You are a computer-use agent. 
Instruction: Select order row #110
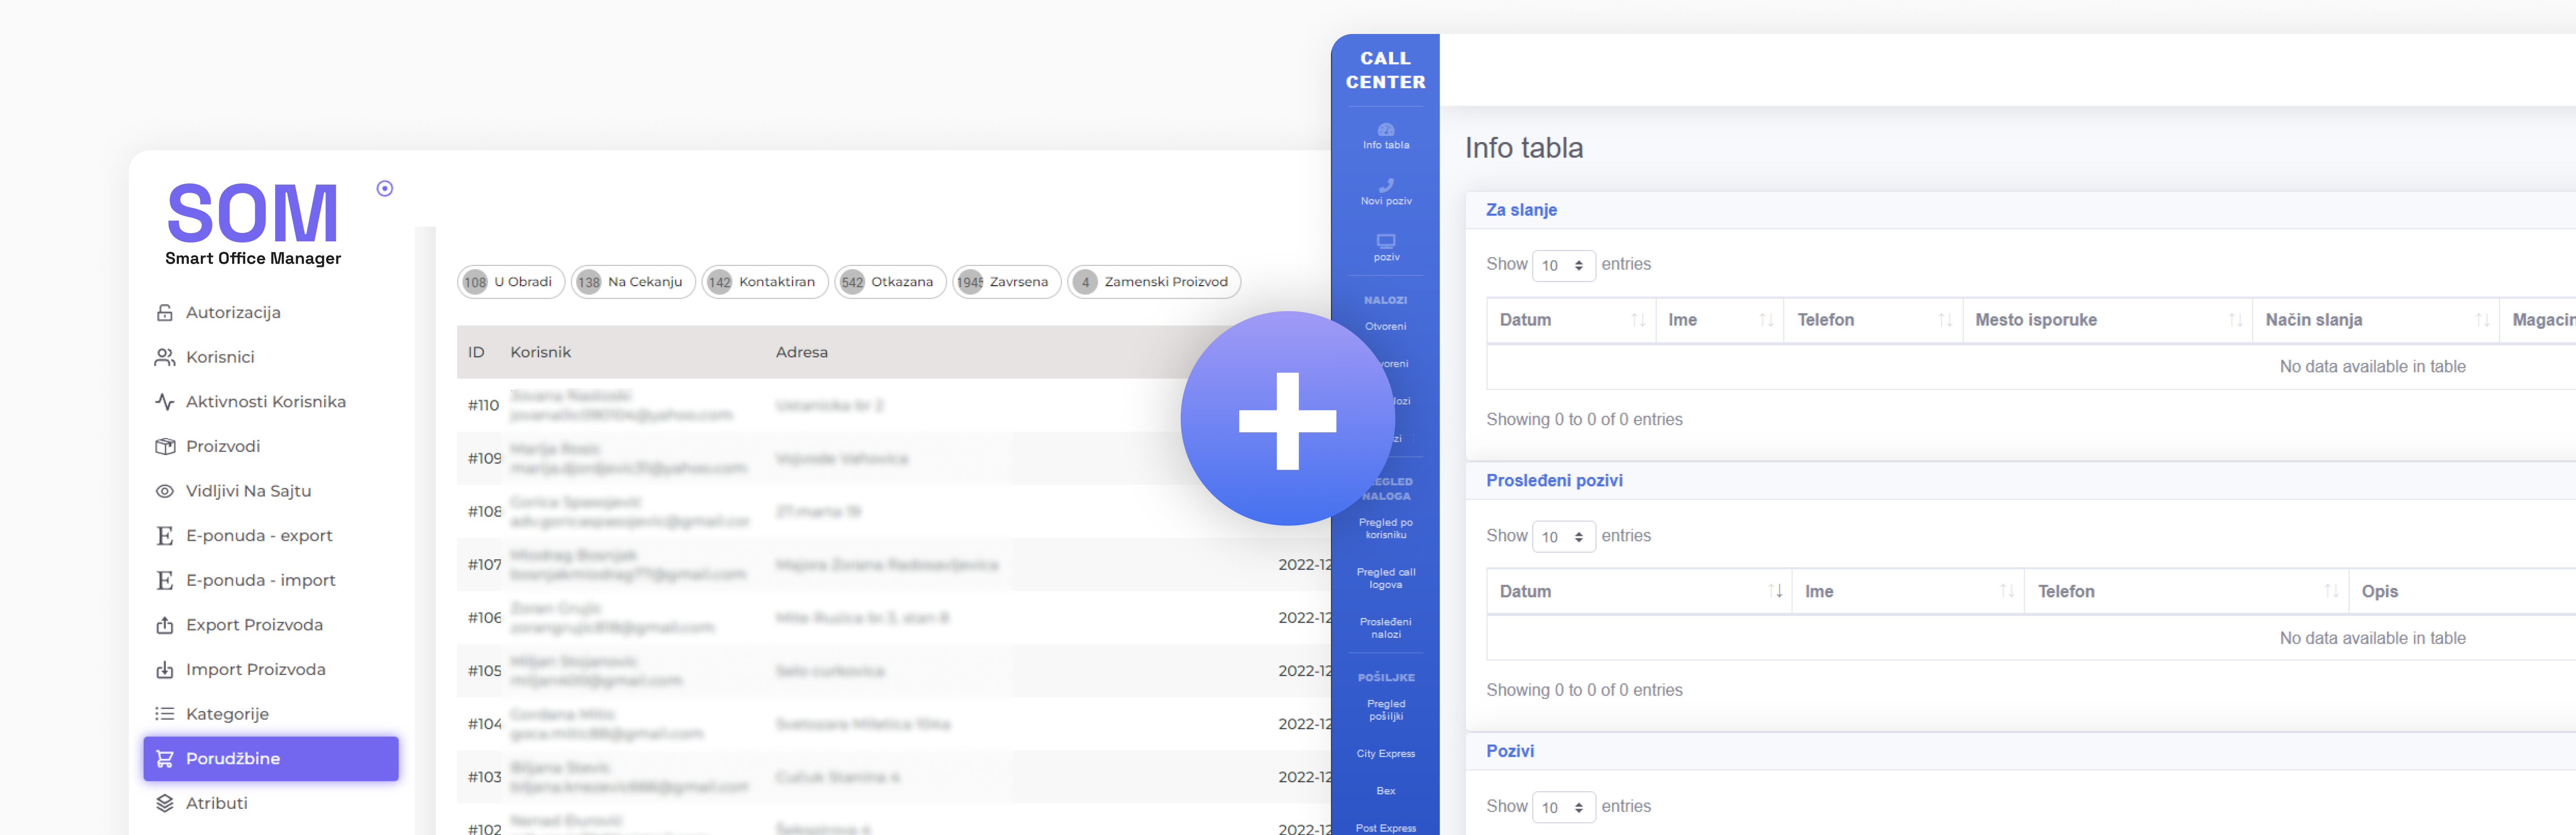pyautogui.click(x=895, y=405)
